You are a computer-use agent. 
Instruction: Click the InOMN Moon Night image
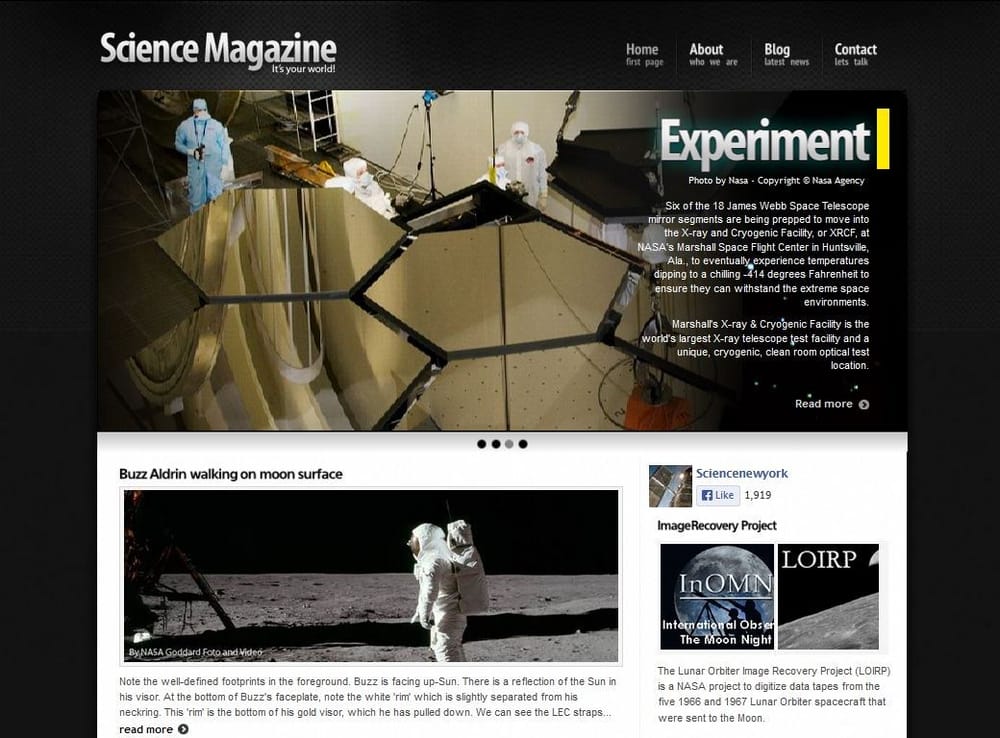pos(716,596)
